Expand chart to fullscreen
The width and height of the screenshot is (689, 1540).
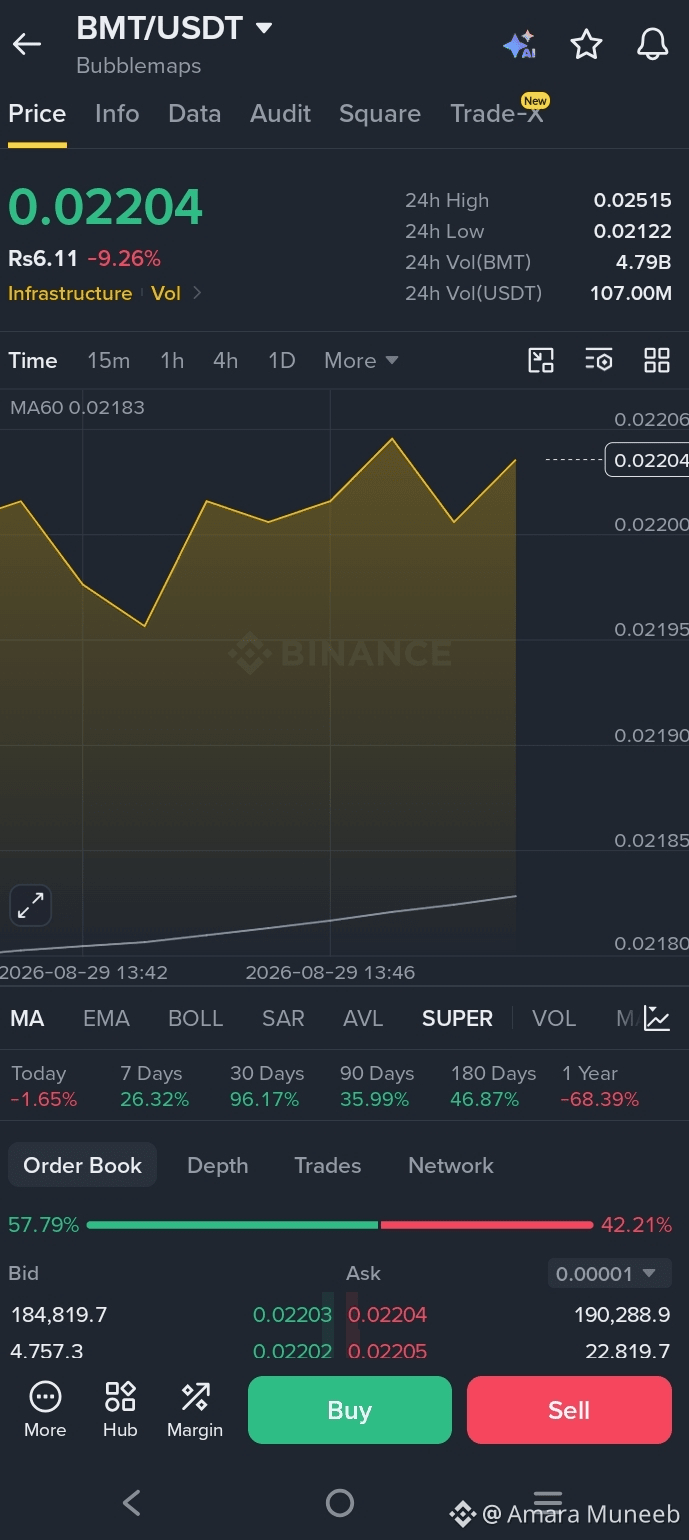[31, 906]
